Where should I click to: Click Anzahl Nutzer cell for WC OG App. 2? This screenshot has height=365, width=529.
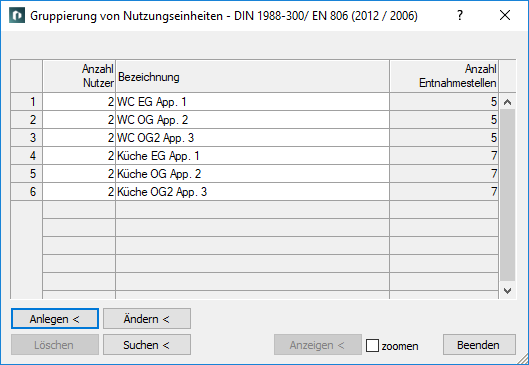coord(79,119)
